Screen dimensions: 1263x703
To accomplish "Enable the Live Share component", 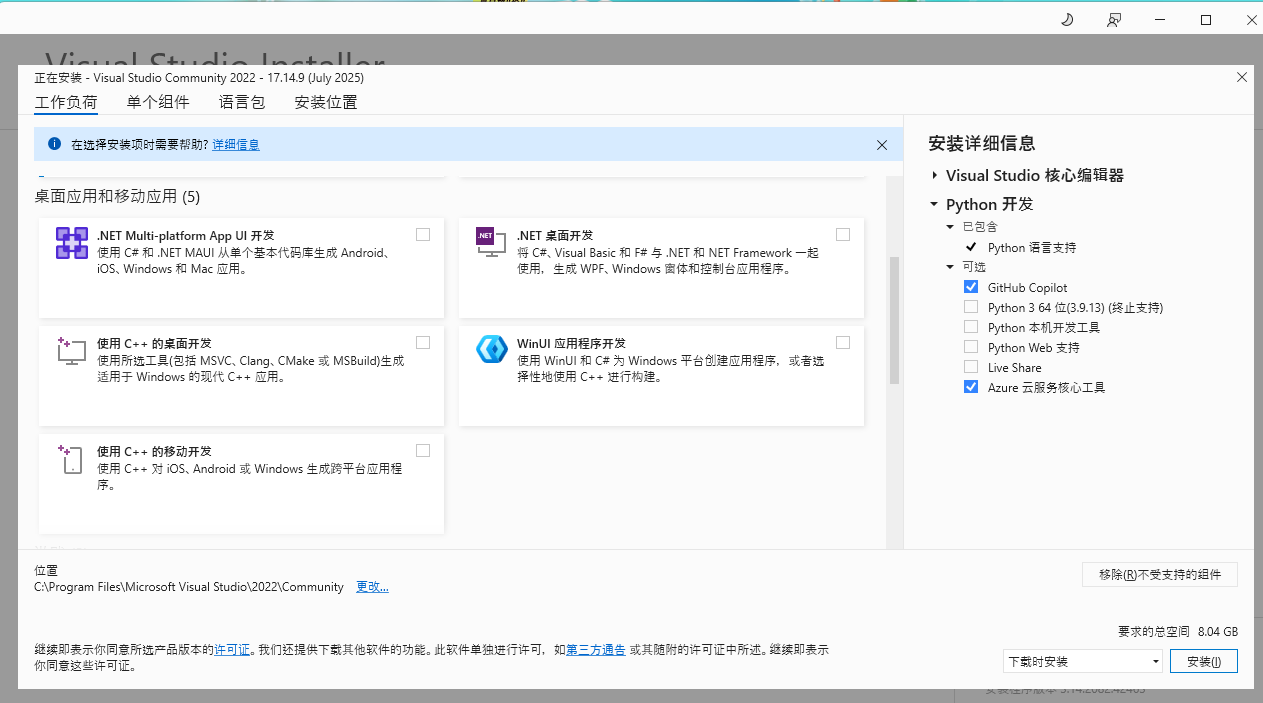I will [971, 367].
